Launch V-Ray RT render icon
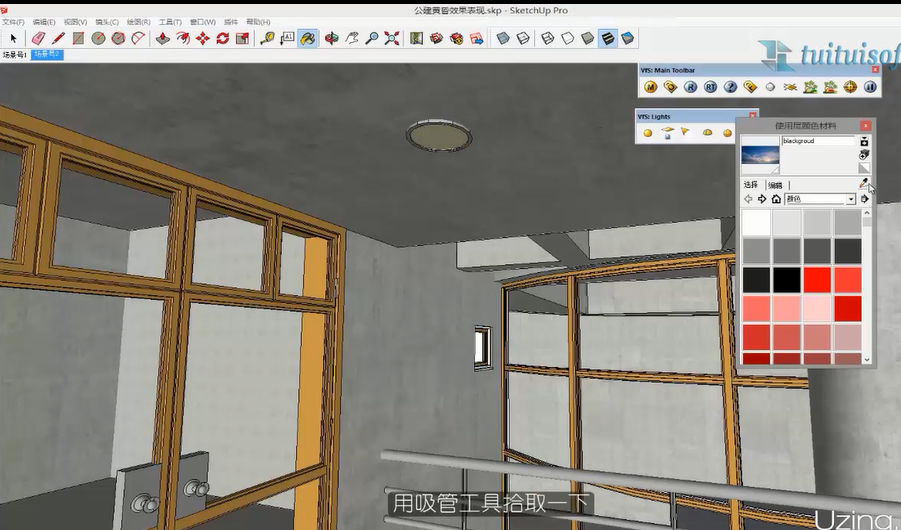 710,87
